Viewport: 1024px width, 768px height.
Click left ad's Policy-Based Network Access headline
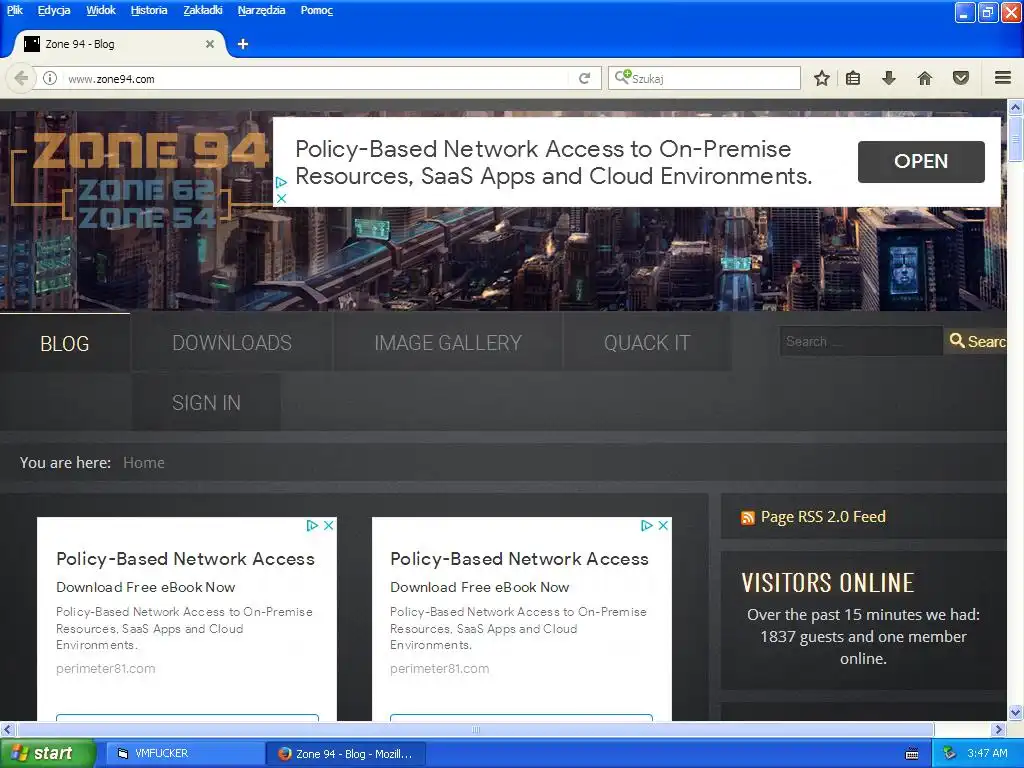185,559
